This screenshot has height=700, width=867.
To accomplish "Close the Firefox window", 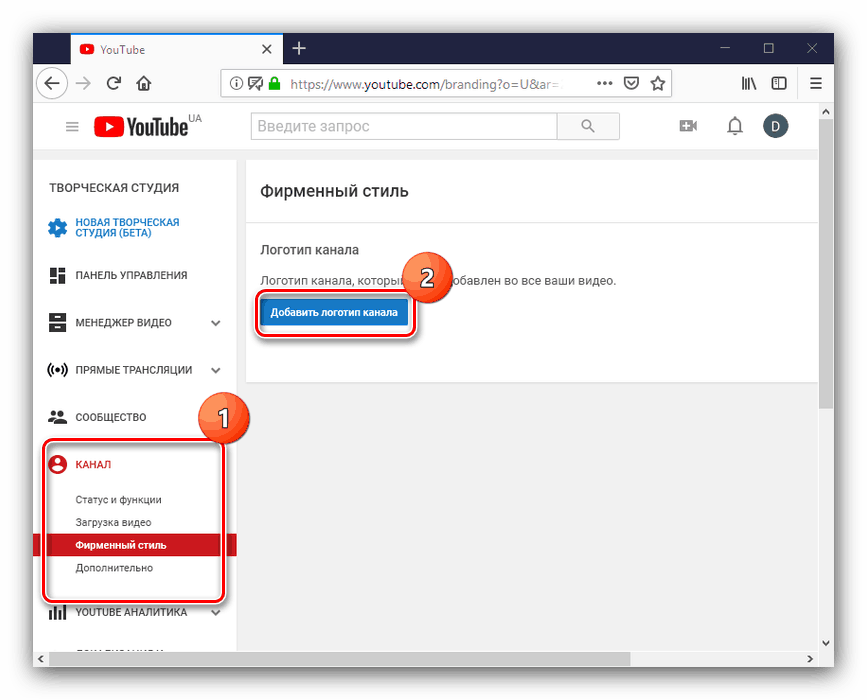I will 812,49.
